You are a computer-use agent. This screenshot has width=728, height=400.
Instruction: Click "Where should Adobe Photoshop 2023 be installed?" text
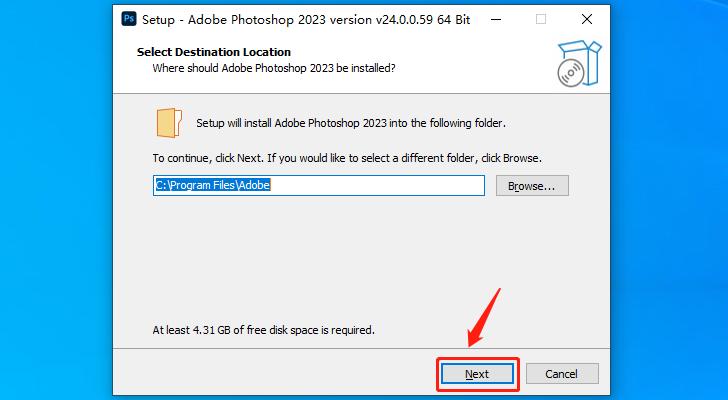coord(273,68)
